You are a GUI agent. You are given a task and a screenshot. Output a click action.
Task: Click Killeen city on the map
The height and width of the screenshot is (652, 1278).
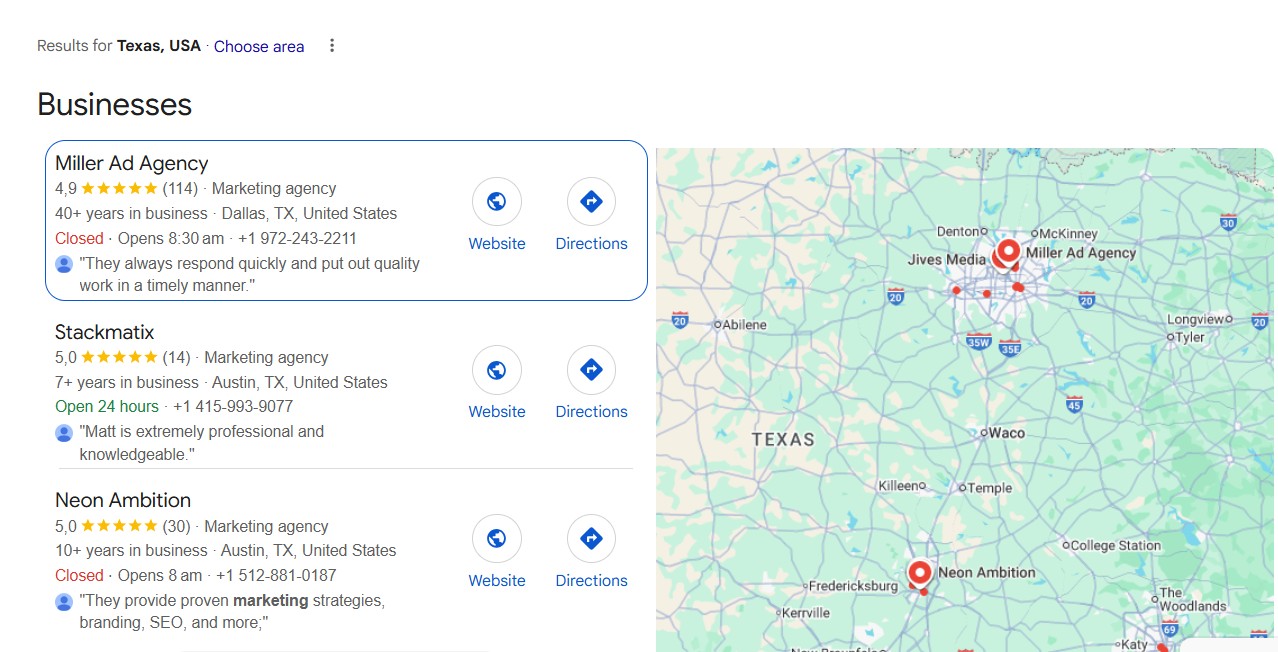pos(901,485)
